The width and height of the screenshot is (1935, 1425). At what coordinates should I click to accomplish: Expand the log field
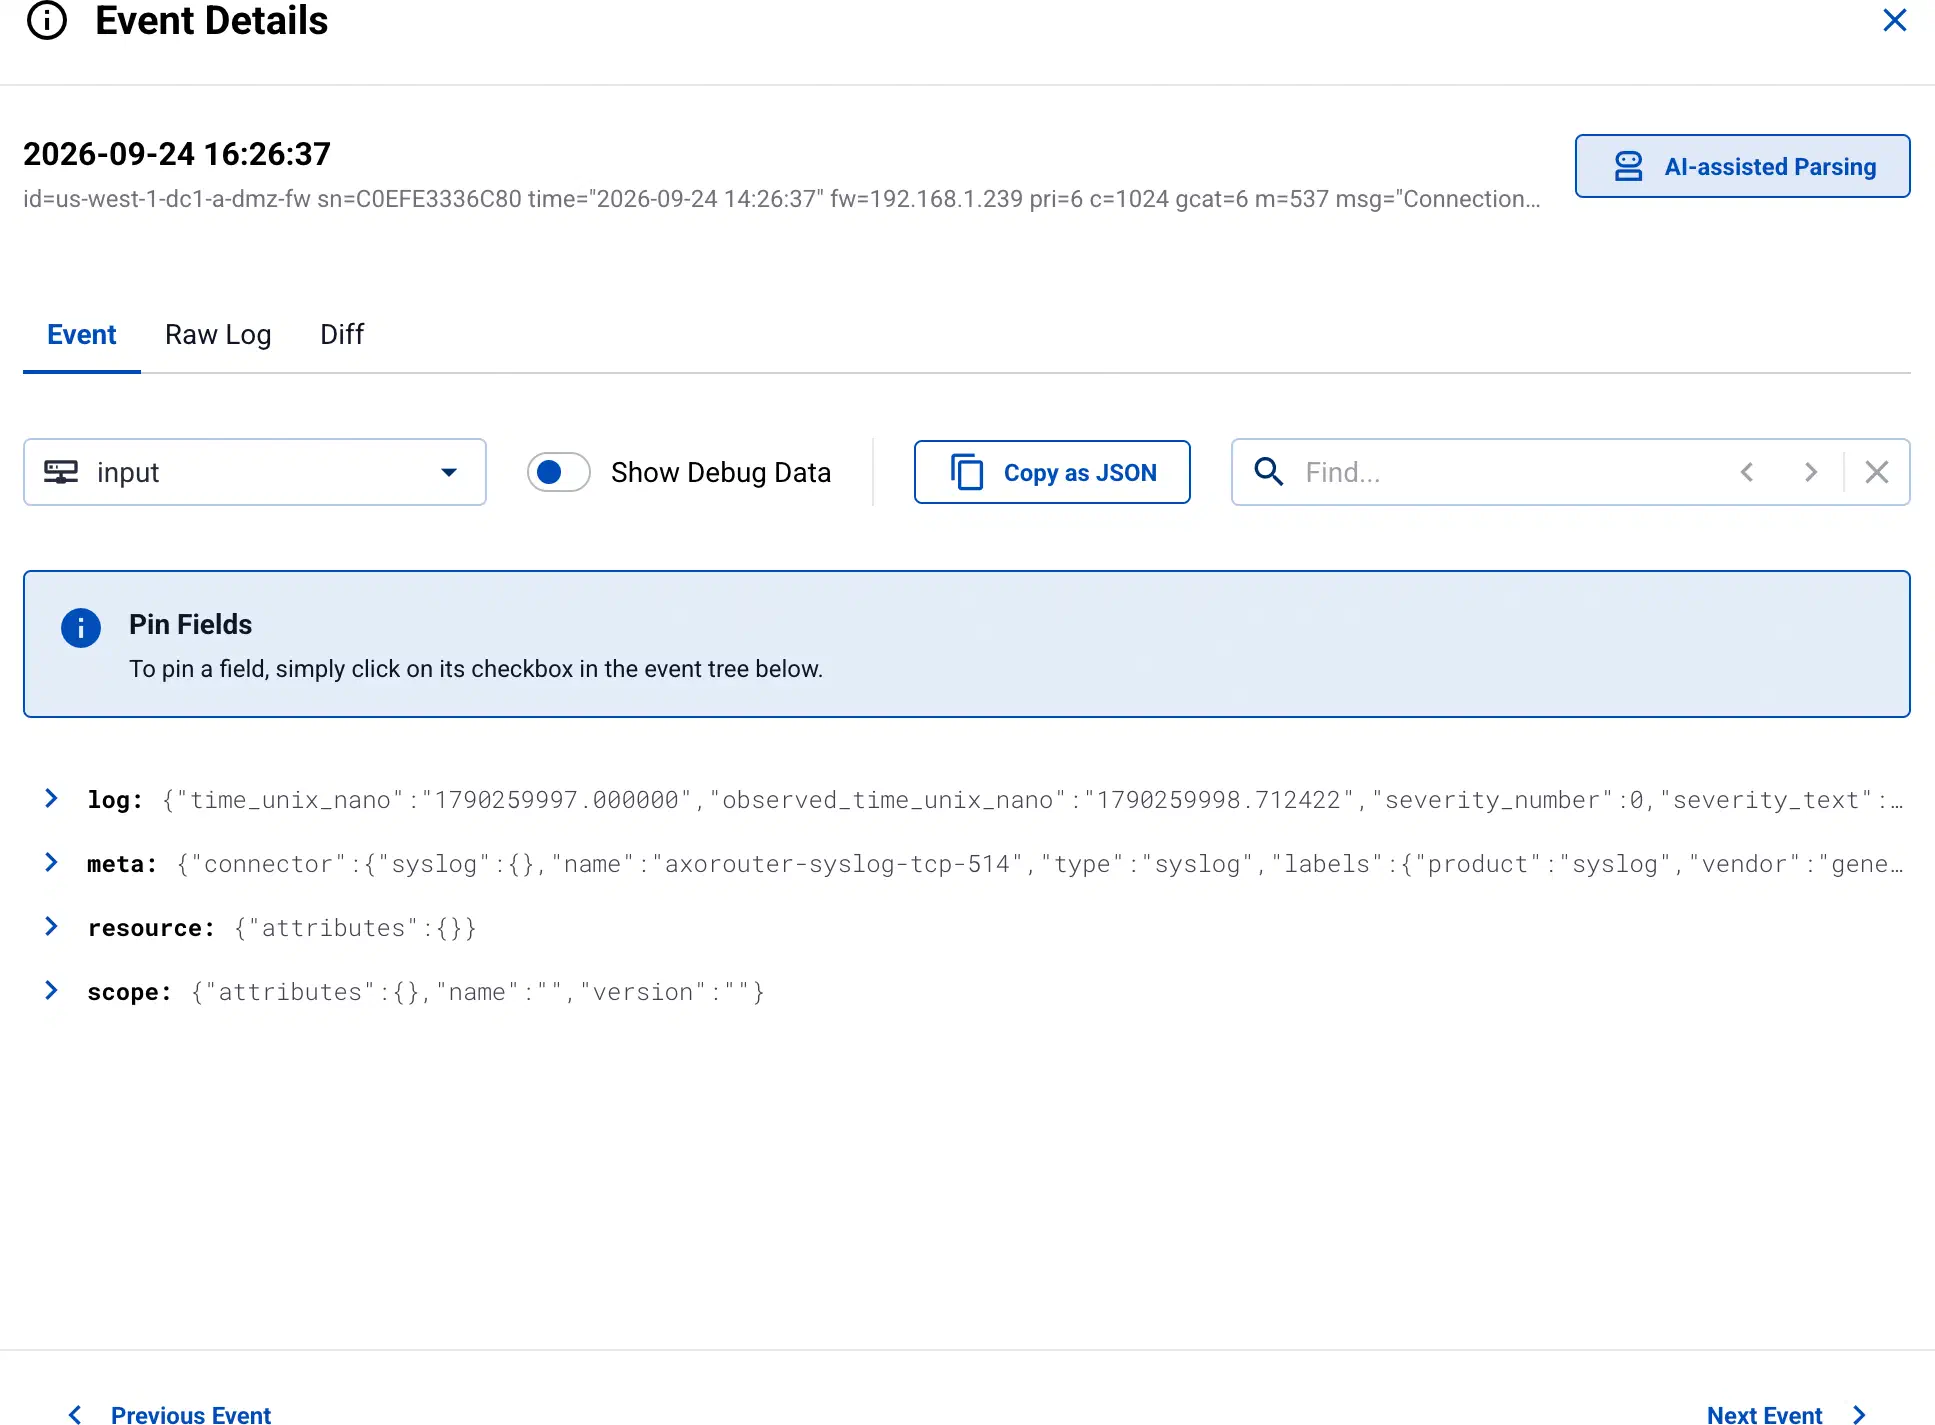click(x=51, y=798)
